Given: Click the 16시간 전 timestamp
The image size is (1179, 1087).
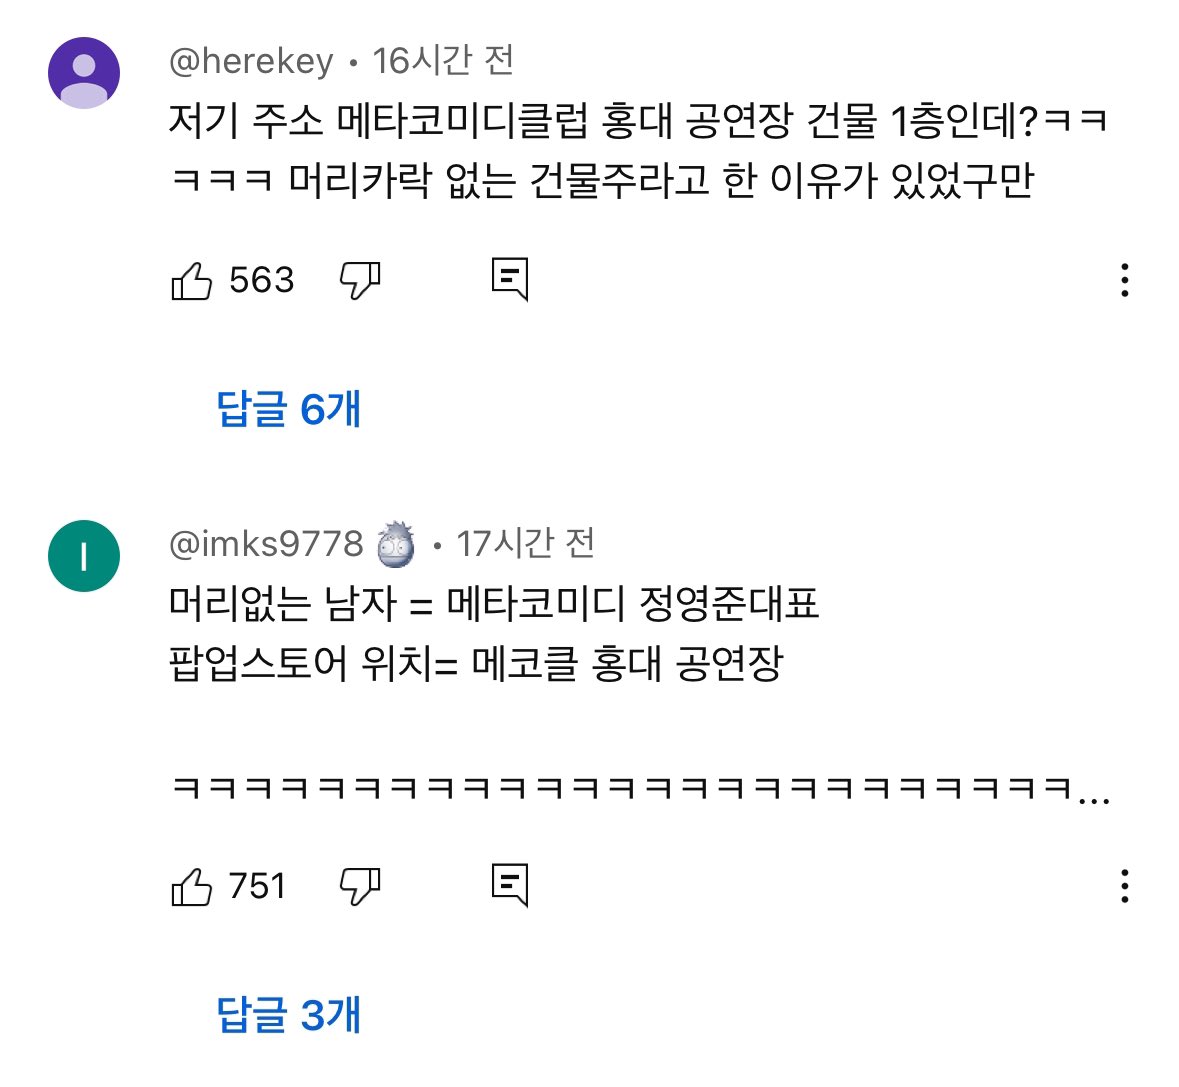Looking at the screenshot, I should pyautogui.click(x=443, y=62).
